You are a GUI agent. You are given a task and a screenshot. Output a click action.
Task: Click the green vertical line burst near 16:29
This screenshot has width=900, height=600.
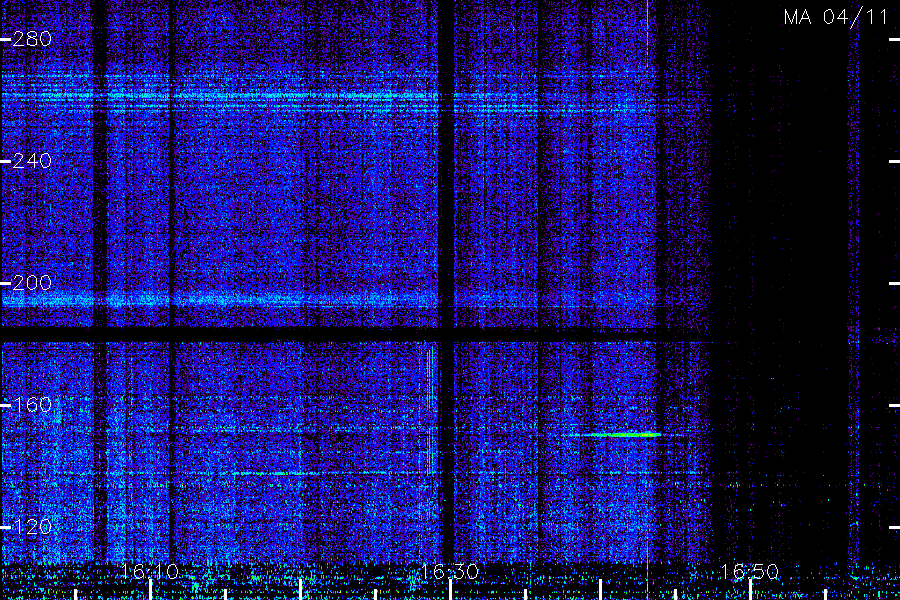point(430,411)
